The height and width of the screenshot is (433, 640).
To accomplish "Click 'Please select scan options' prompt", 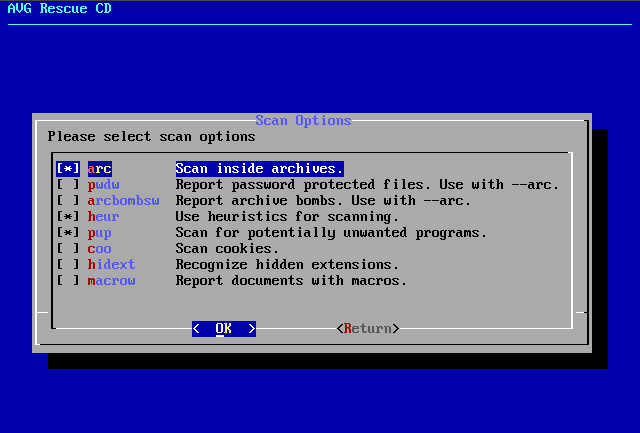I will point(151,136).
